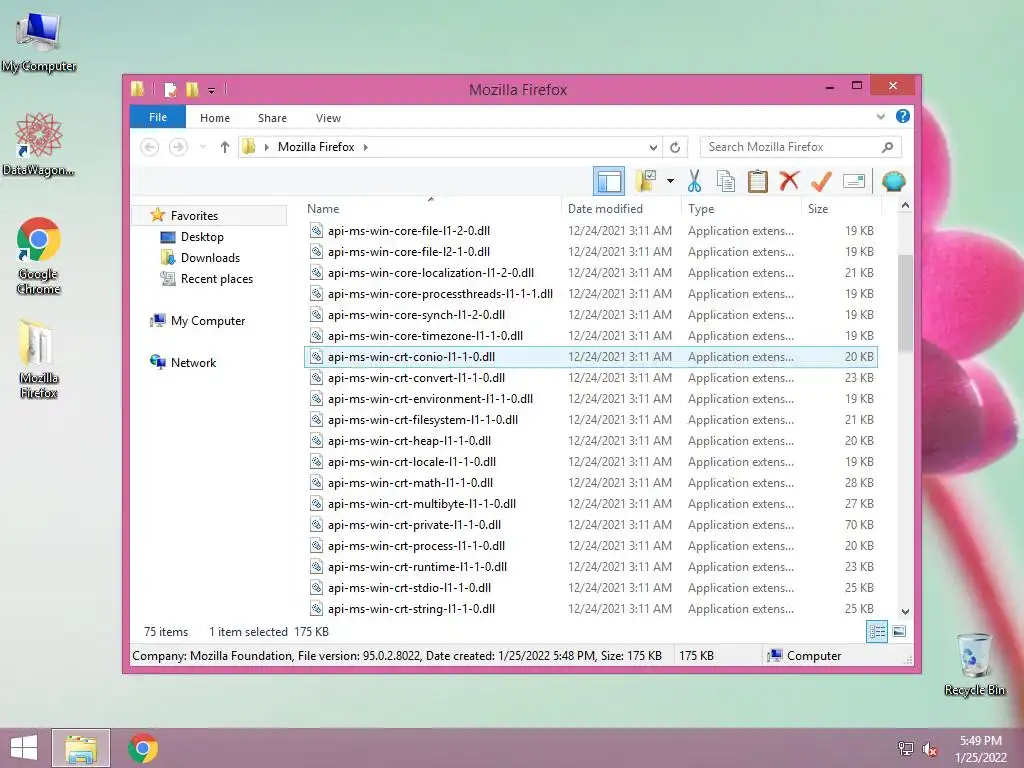Screen dimensions: 1024x768
Task: Click the Properties quick access icon
Action: [170, 89]
